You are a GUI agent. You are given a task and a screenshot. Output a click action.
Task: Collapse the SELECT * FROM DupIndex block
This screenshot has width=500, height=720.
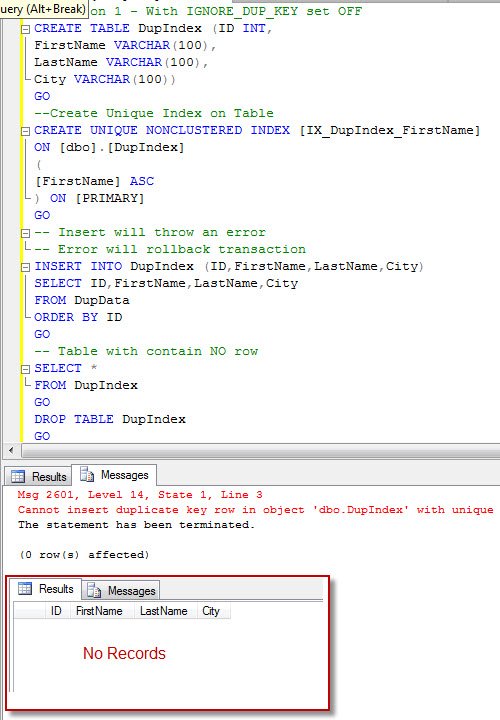(26, 369)
